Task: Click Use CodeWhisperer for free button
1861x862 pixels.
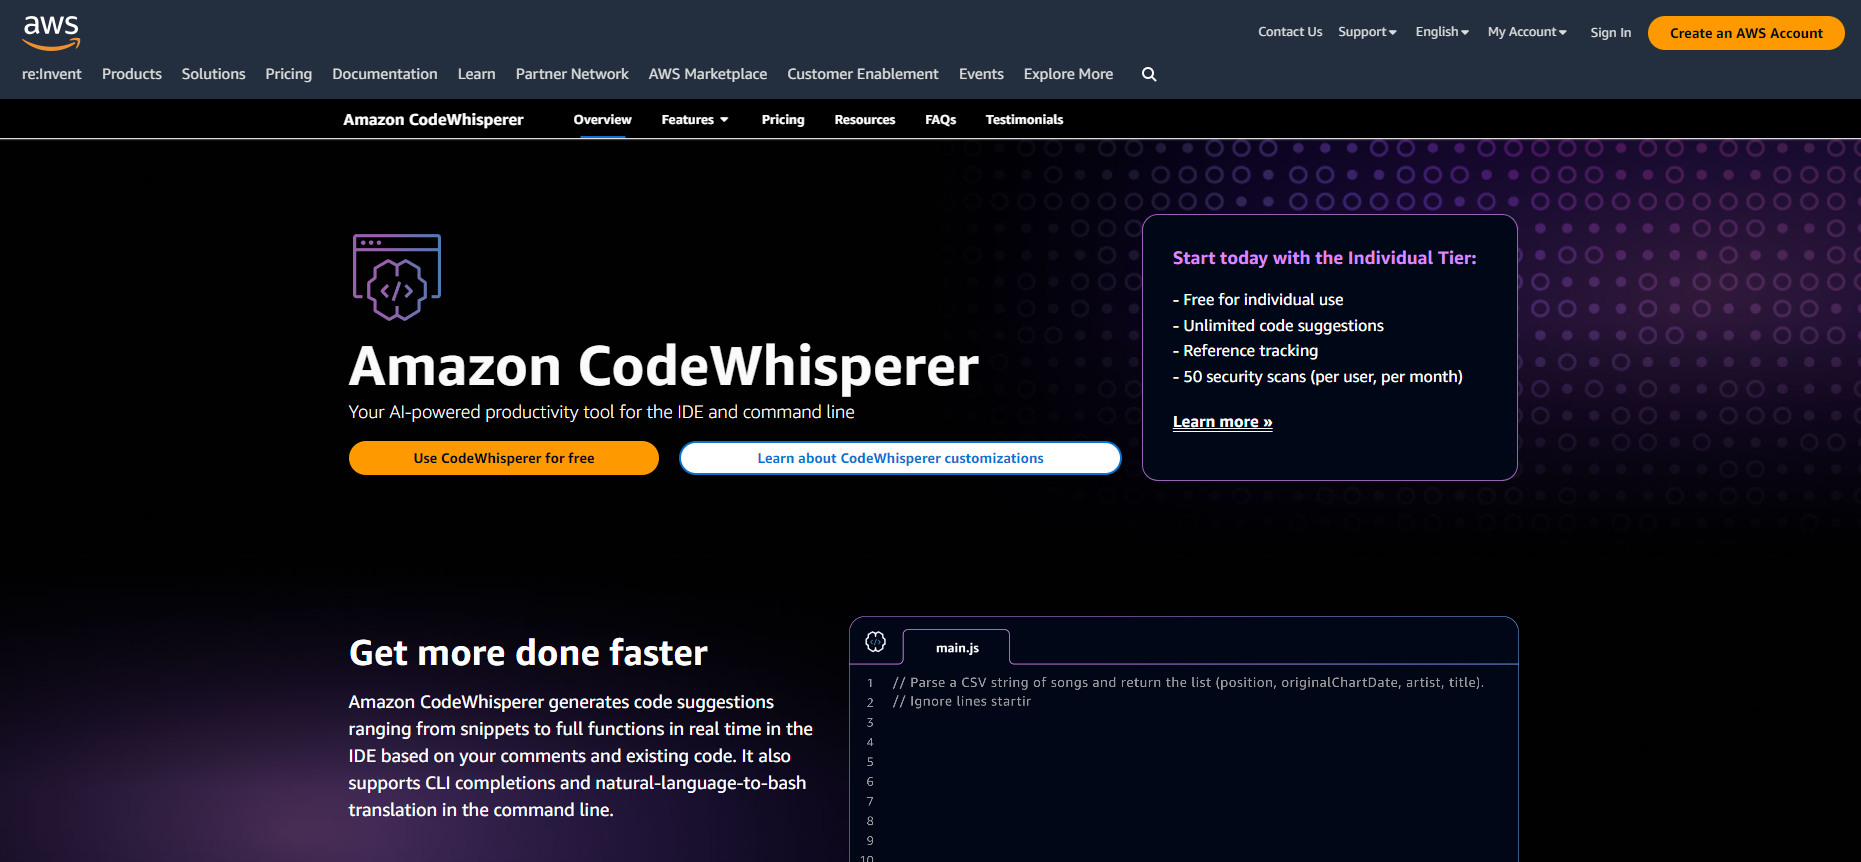Action: click(504, 458)
